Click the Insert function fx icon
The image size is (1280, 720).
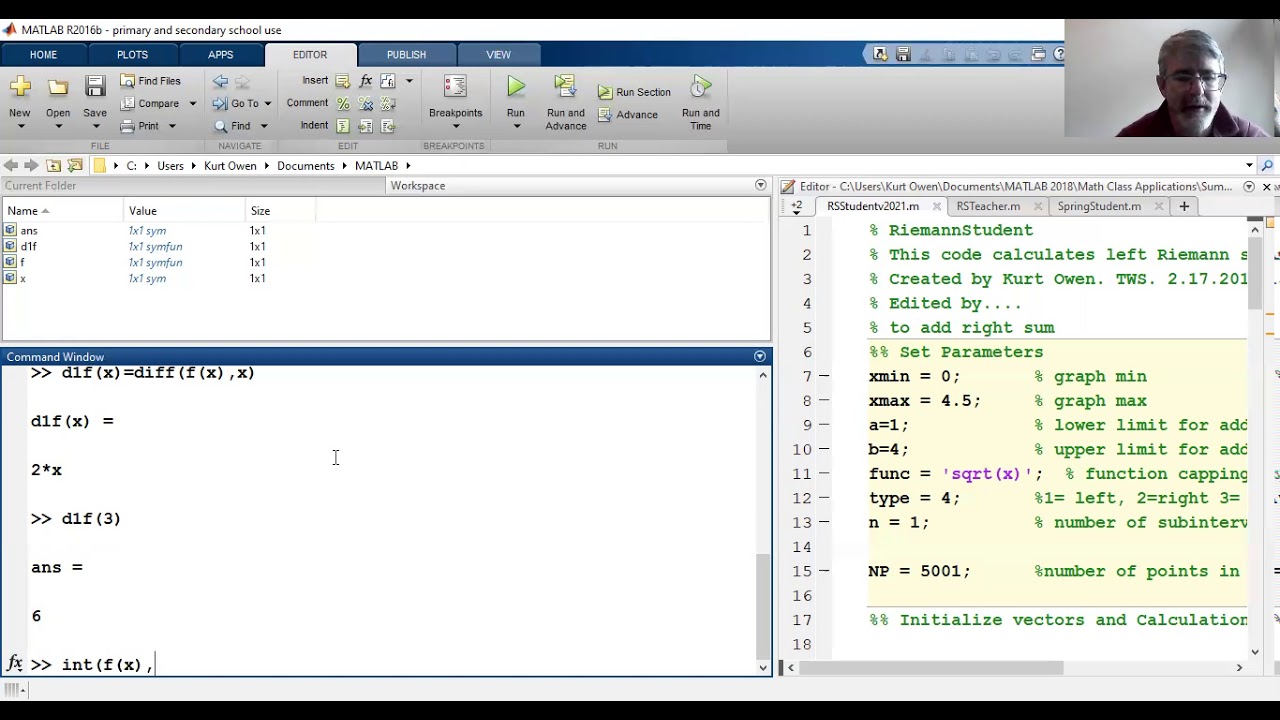coord(365,81)
